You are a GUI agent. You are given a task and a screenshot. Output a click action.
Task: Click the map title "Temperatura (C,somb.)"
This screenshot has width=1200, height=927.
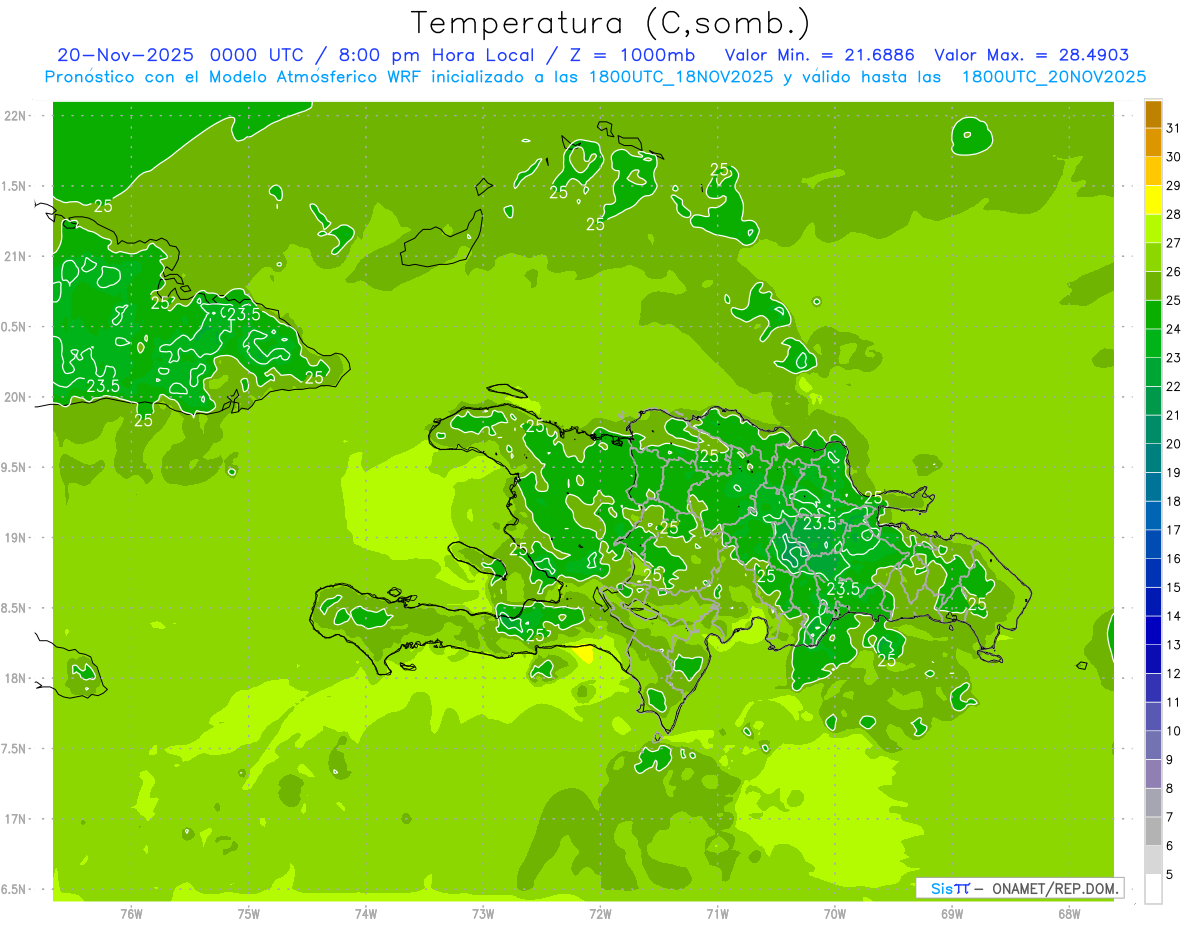coord(610,23)
